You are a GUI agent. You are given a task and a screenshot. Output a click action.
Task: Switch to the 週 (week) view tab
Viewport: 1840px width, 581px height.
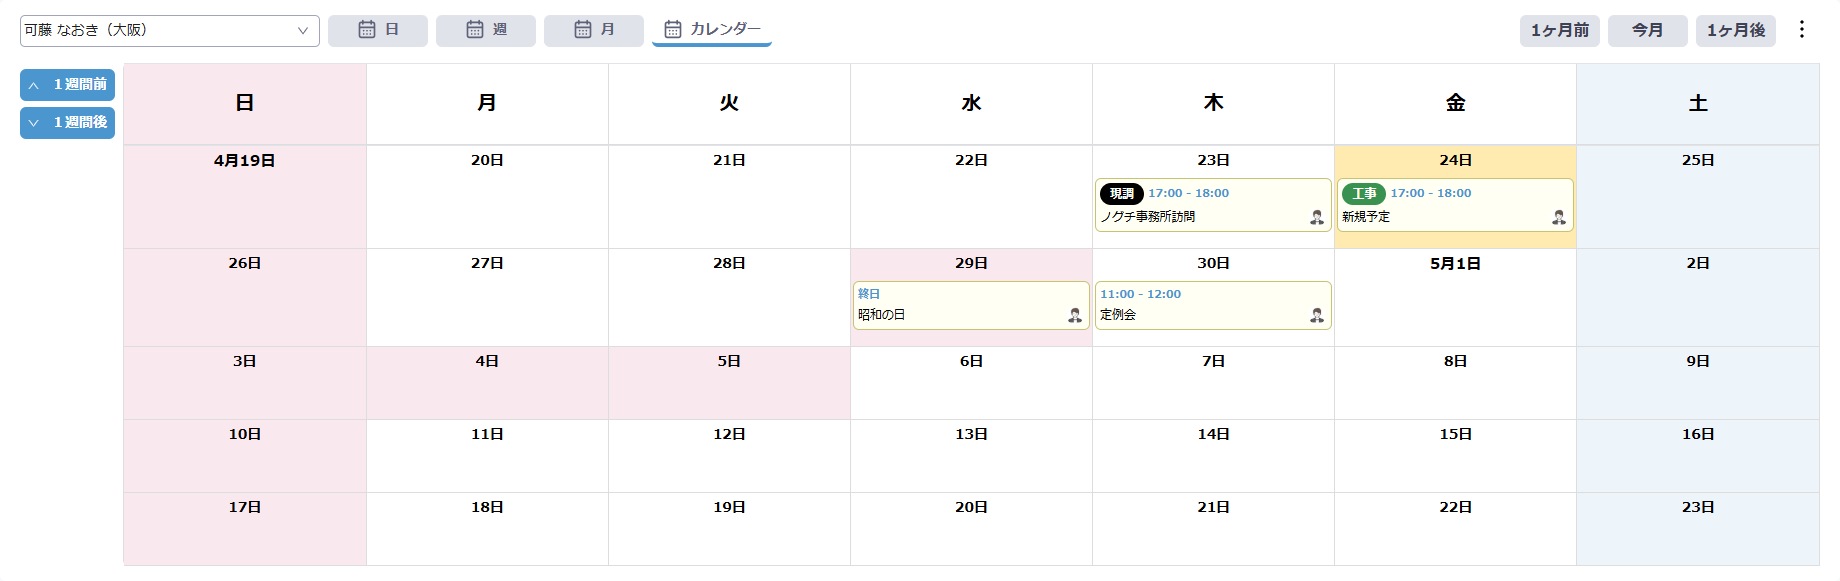(486, 30)
